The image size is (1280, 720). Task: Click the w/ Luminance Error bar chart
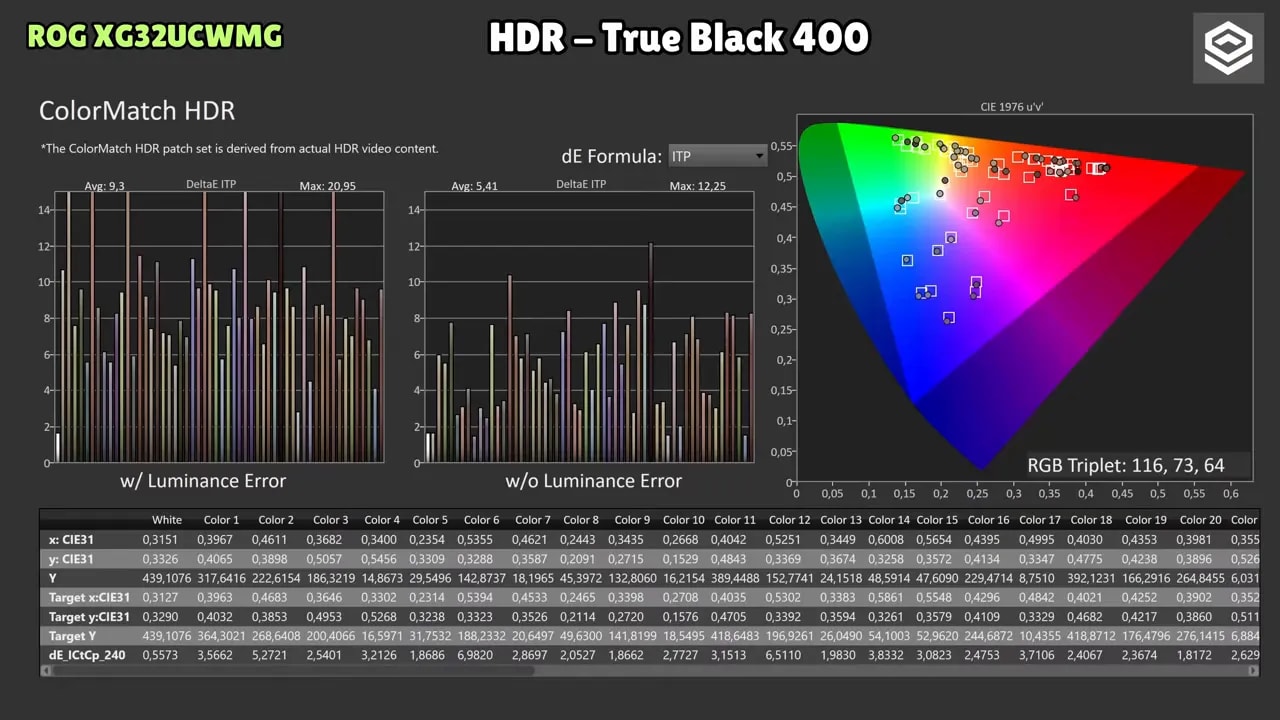tap(218, 327)
